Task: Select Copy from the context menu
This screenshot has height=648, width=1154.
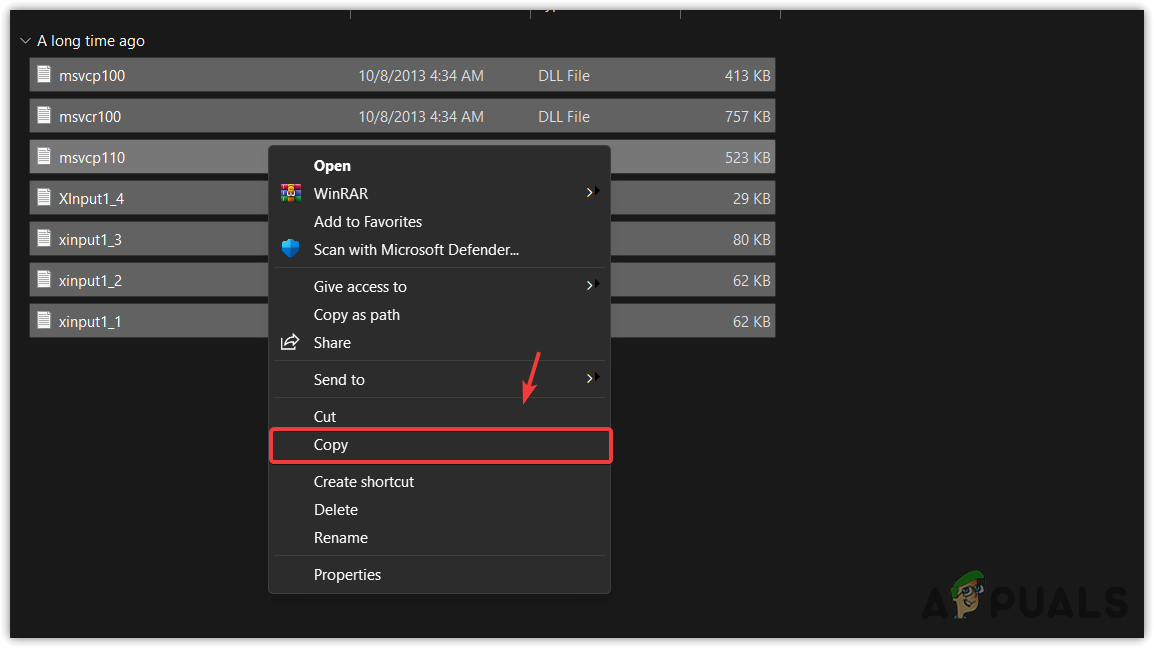Action: (x=331, y=445)
